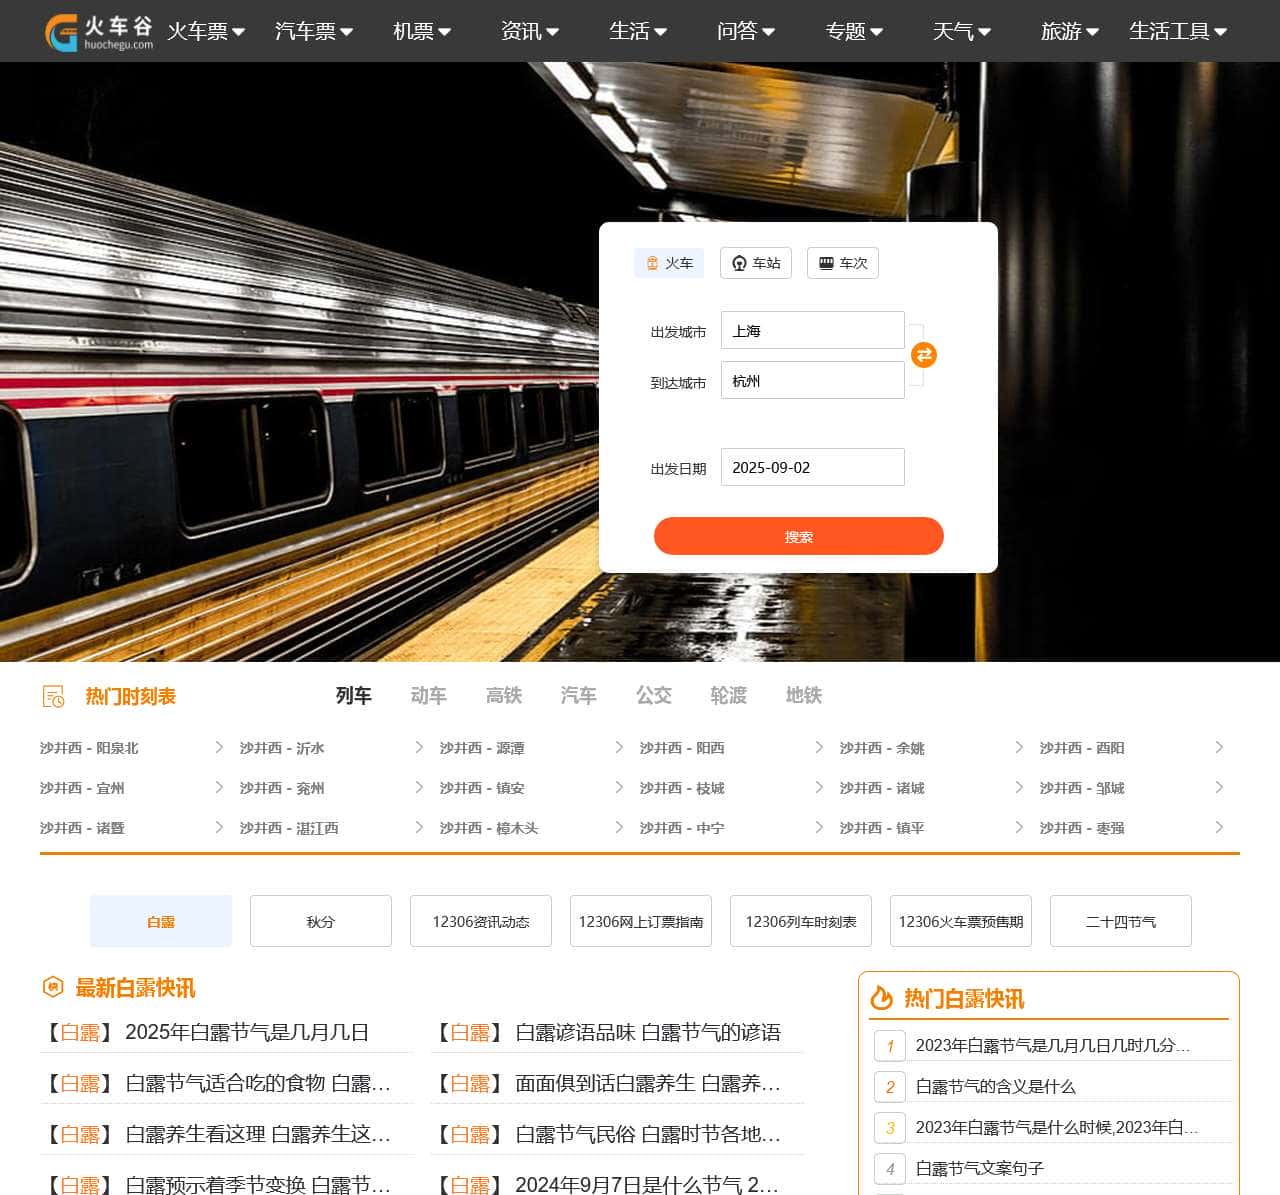Click the orange swap cities icon

[924, 355]
